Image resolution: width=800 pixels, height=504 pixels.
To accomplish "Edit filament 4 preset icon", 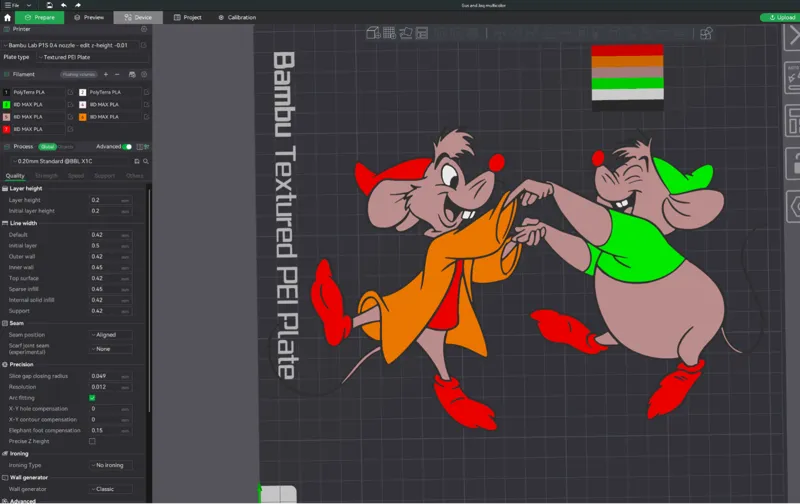I will pos(146,105).
